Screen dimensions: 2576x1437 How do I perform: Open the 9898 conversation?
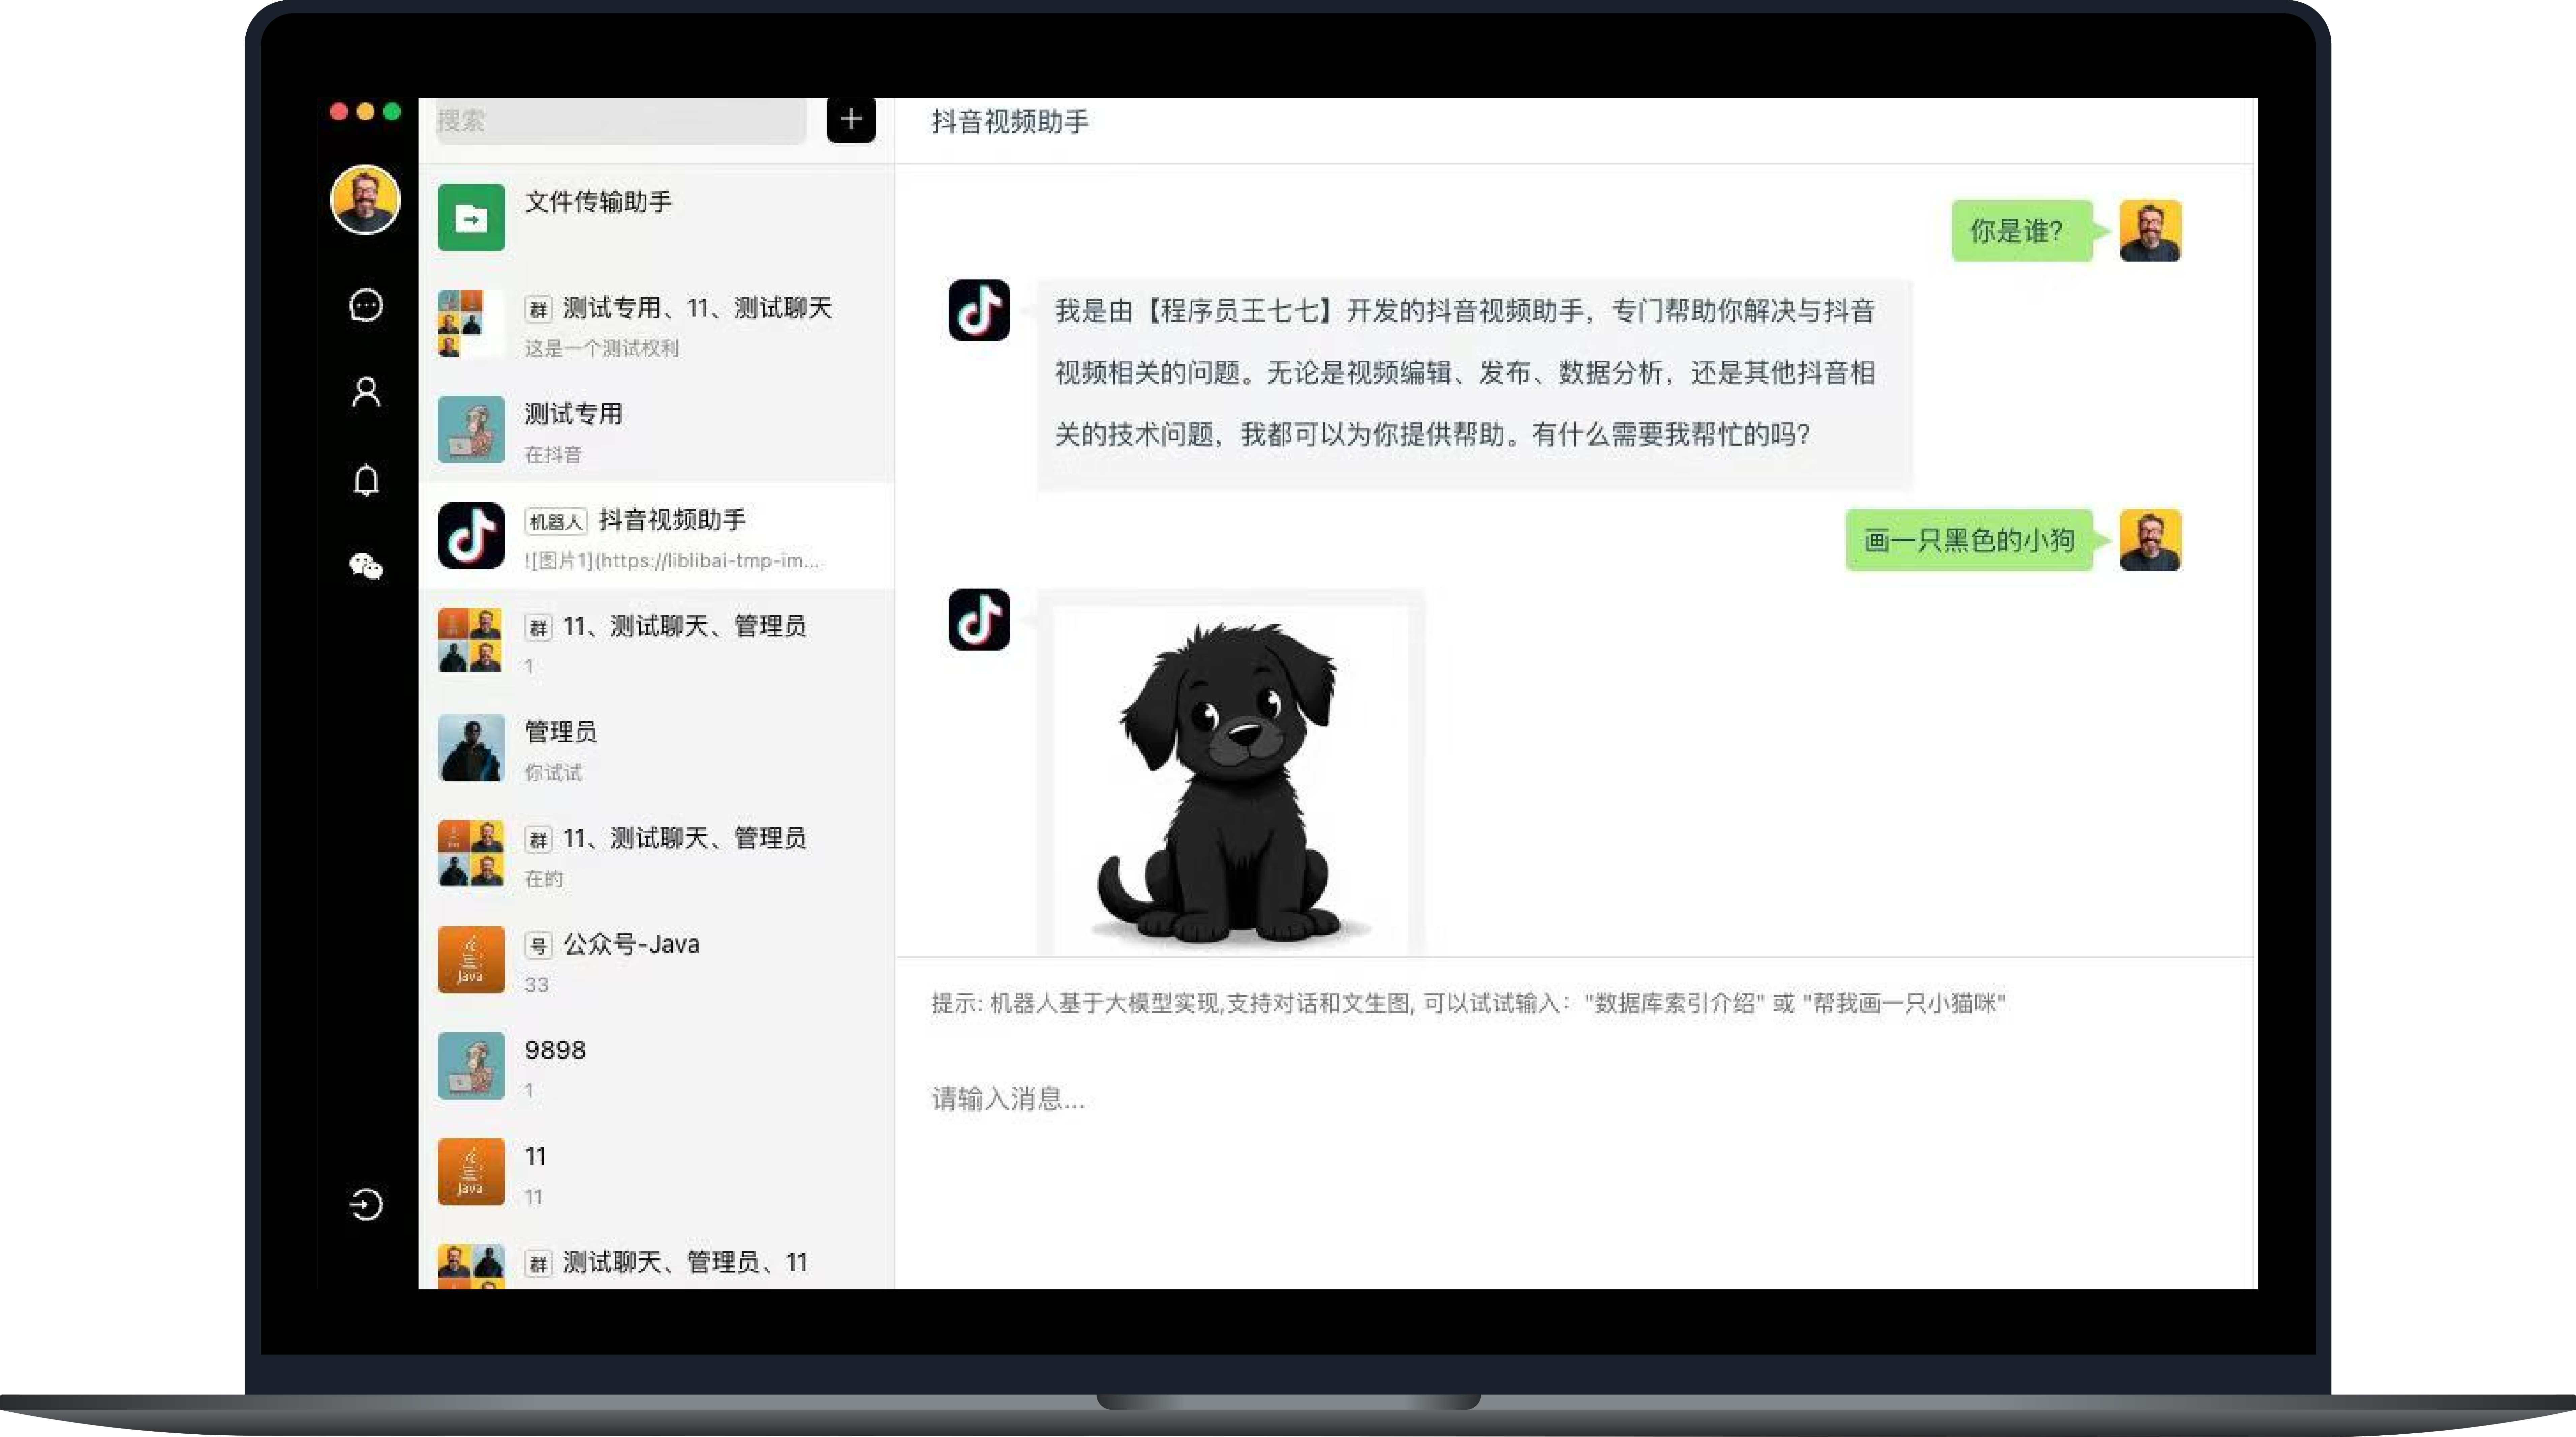click(x=656, y=1065)
